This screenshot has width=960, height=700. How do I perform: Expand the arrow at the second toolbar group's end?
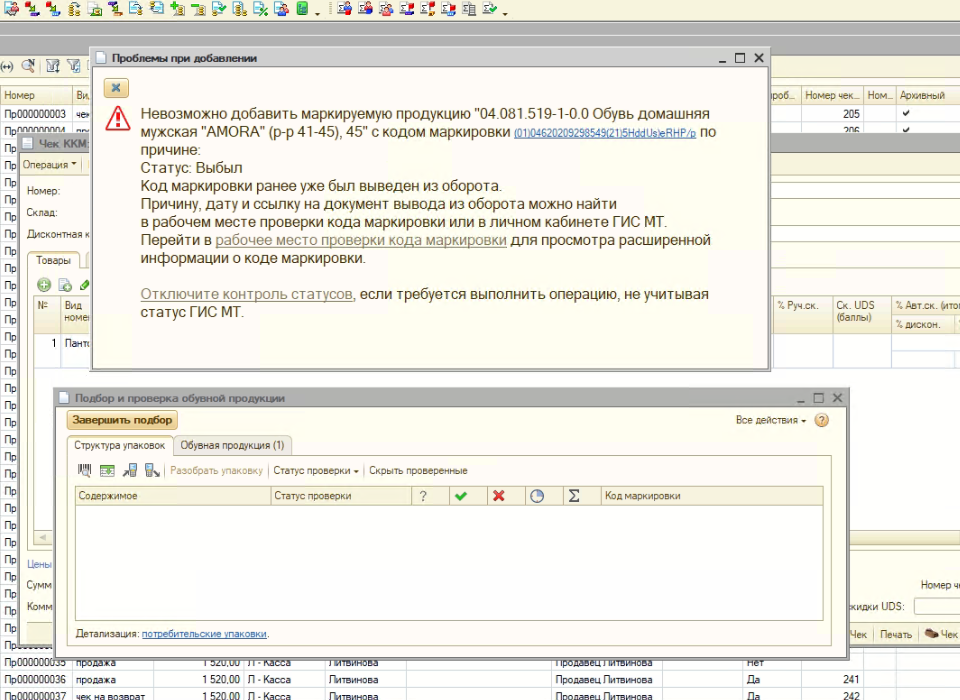(505, 12)
